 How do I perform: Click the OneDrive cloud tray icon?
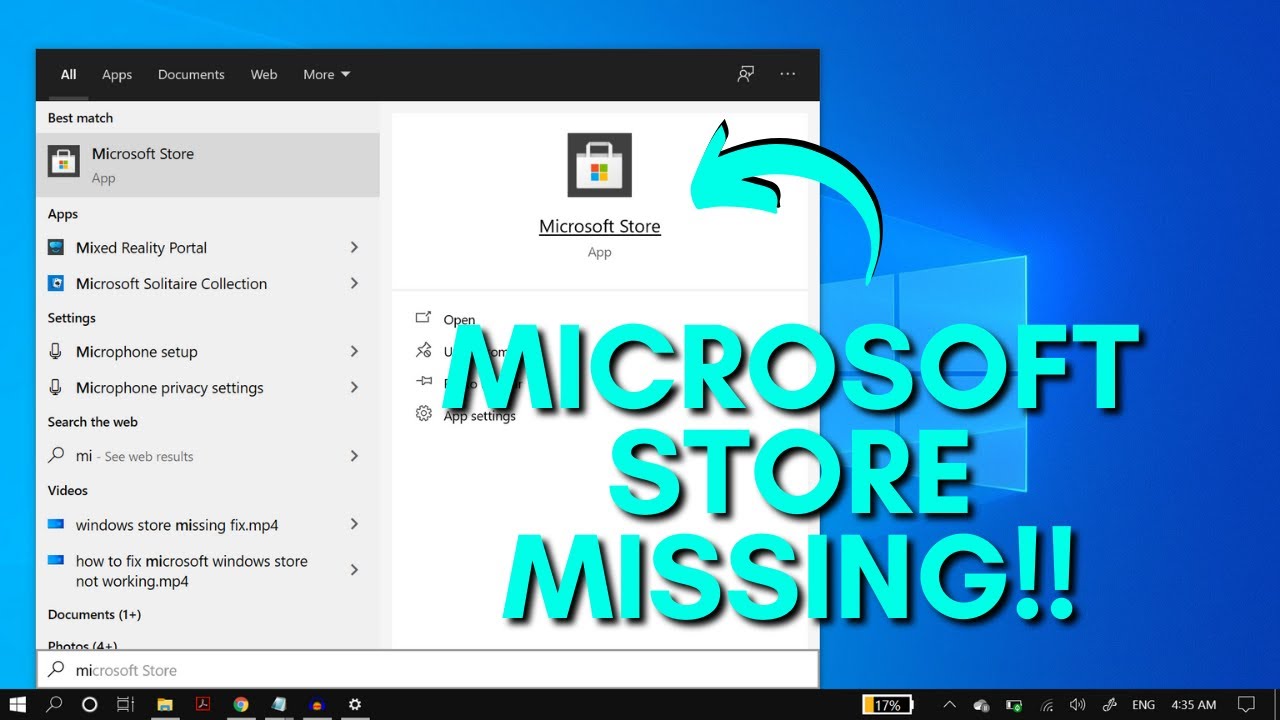pyautogui.click(x=981, y=704)
